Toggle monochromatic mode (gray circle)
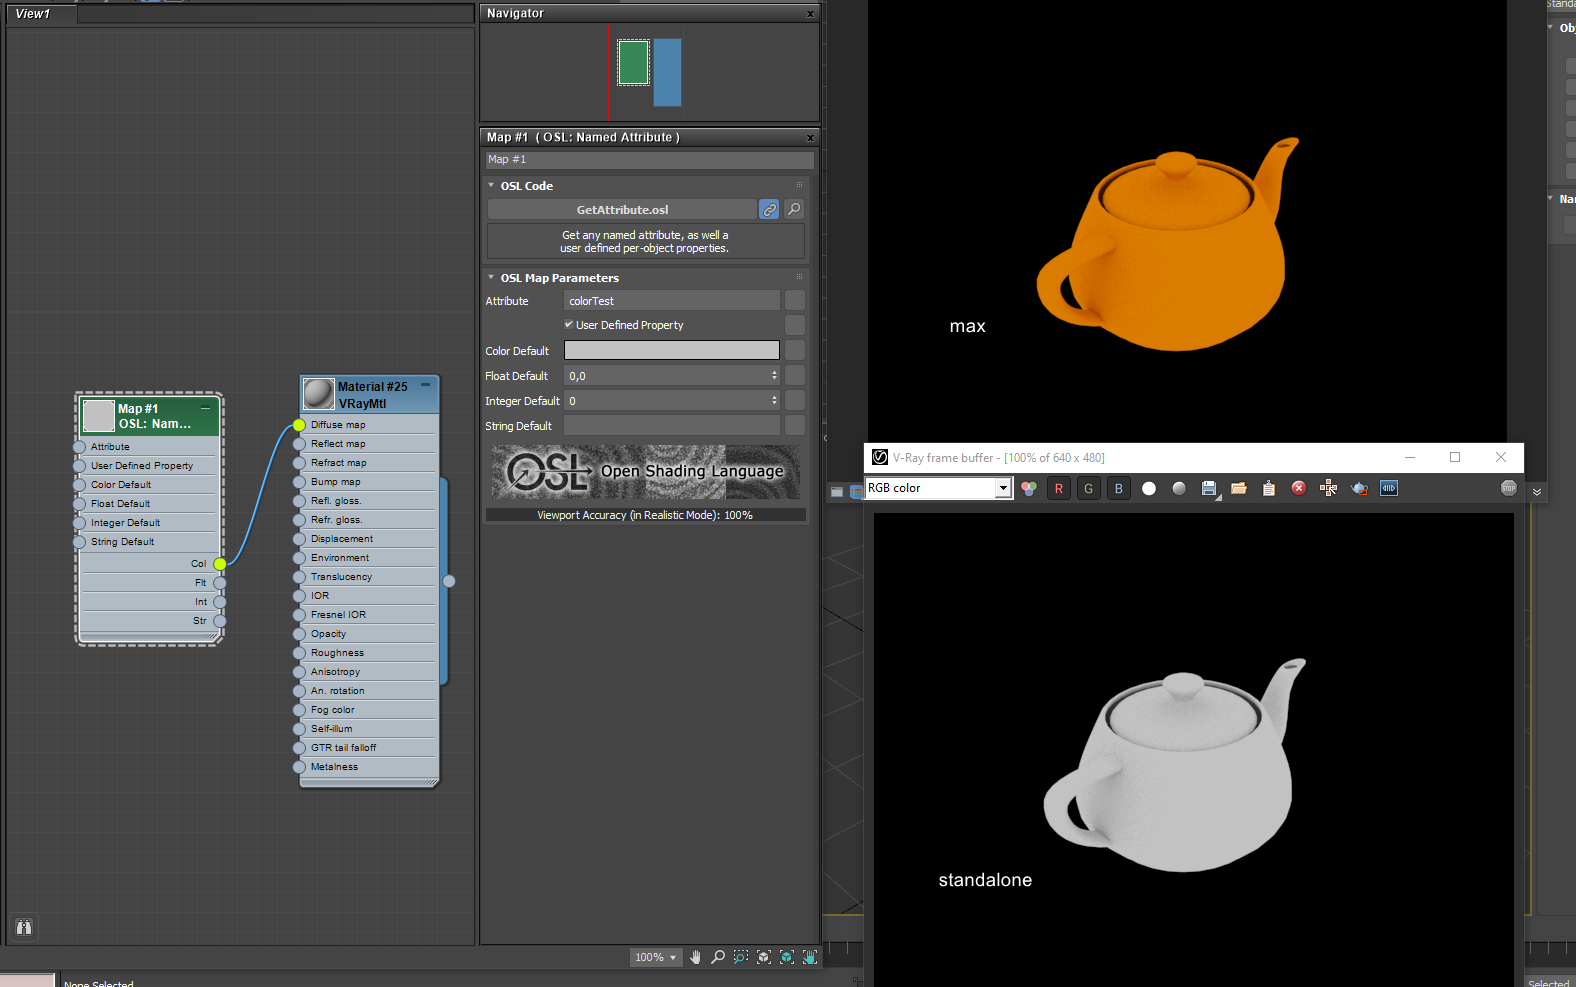The image size is (1576, 987). (1179, 488)
